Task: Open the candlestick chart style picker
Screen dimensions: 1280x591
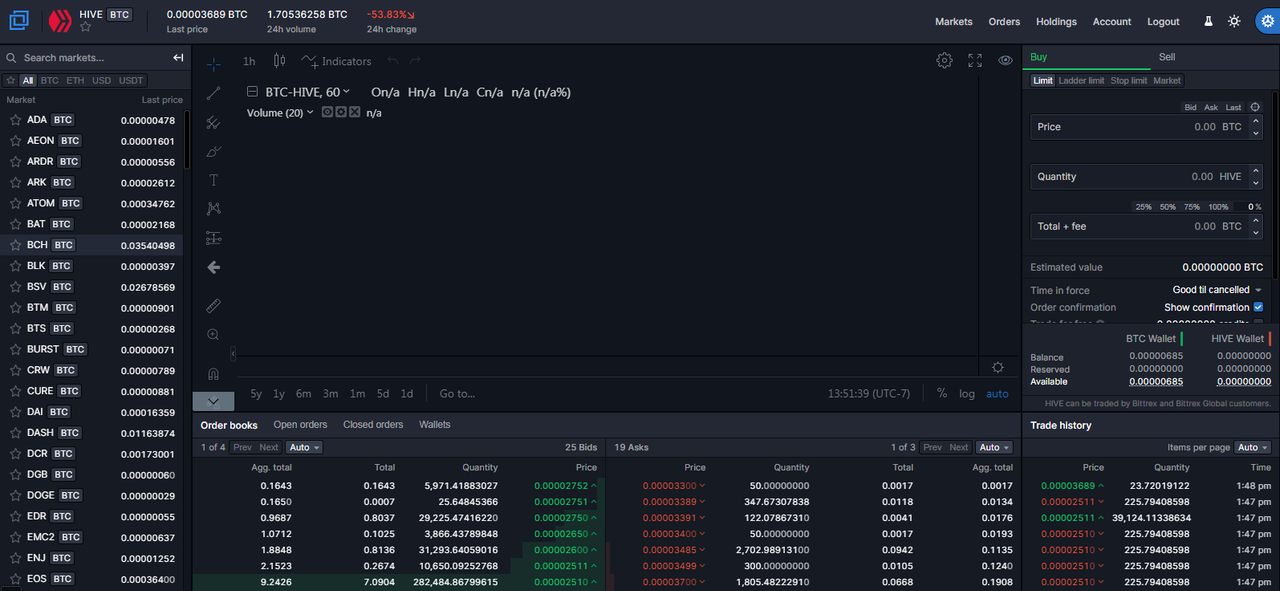Action: (279, 61)
